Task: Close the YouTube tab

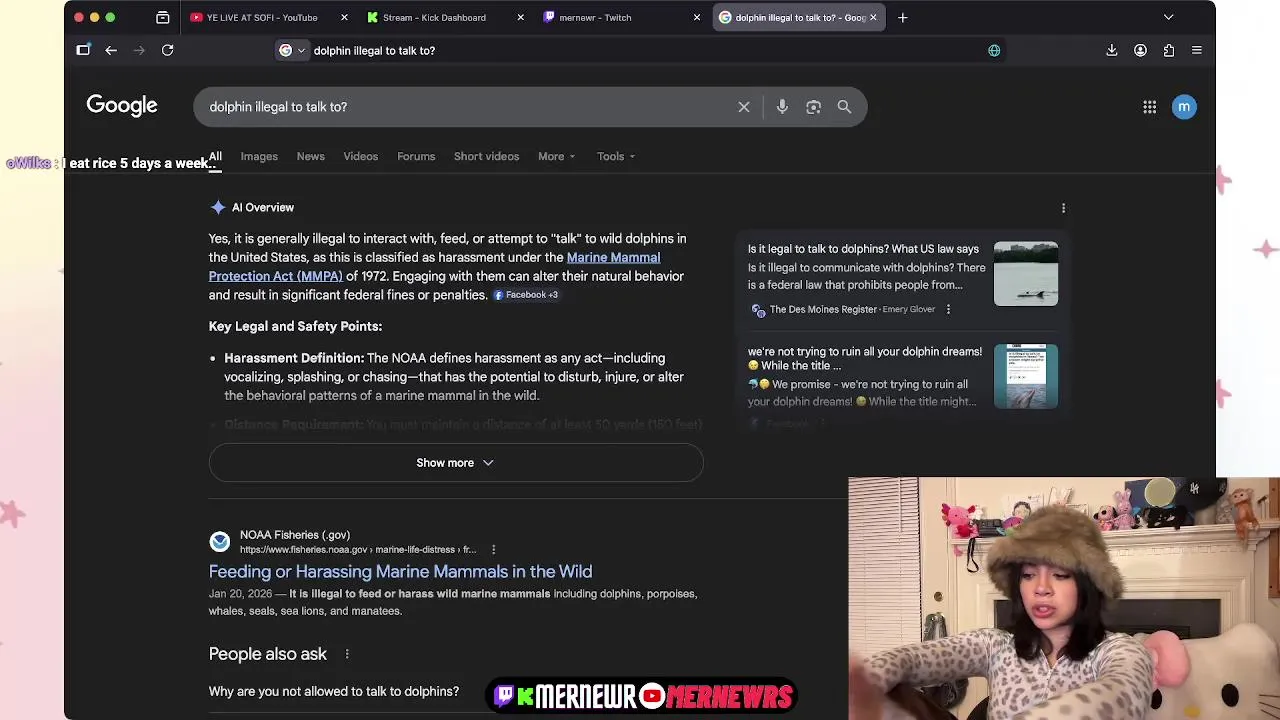Action: [344, 17]
